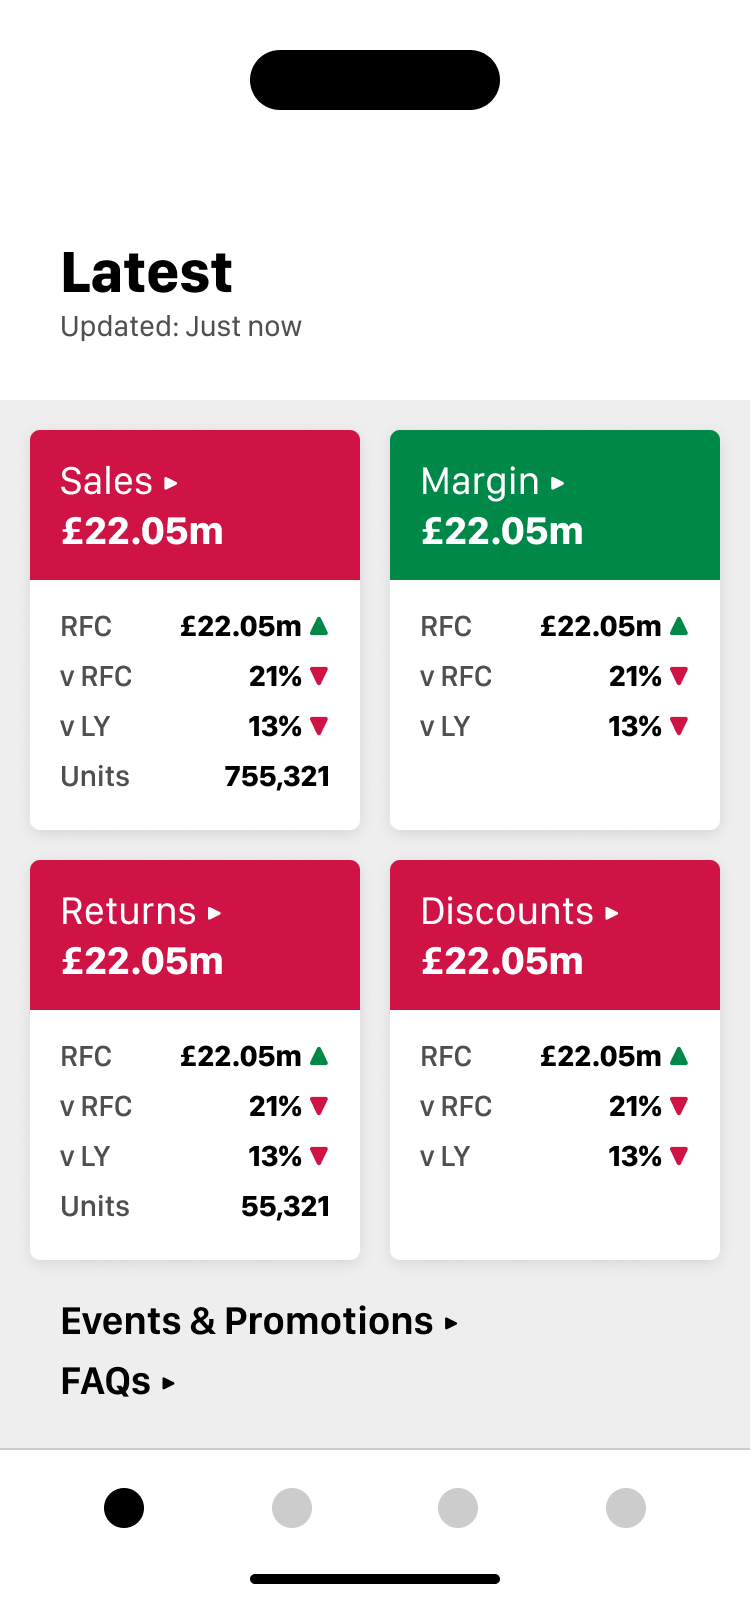The image size is (750, 1624).
Task: Open the FAQs link
Action: coord(118,1381)
